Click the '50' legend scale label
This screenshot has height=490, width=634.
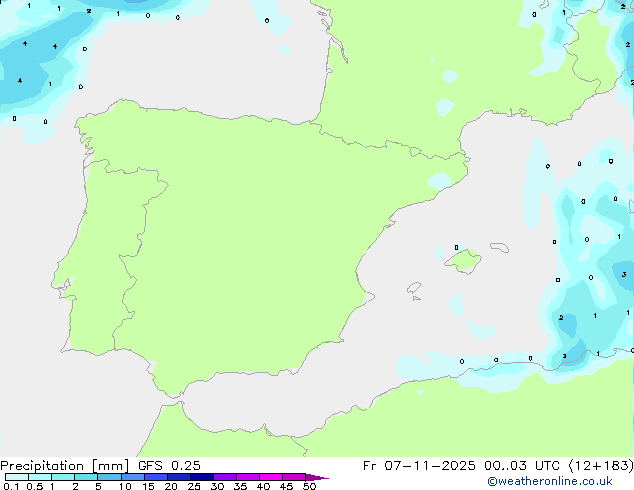coord(309,486)
